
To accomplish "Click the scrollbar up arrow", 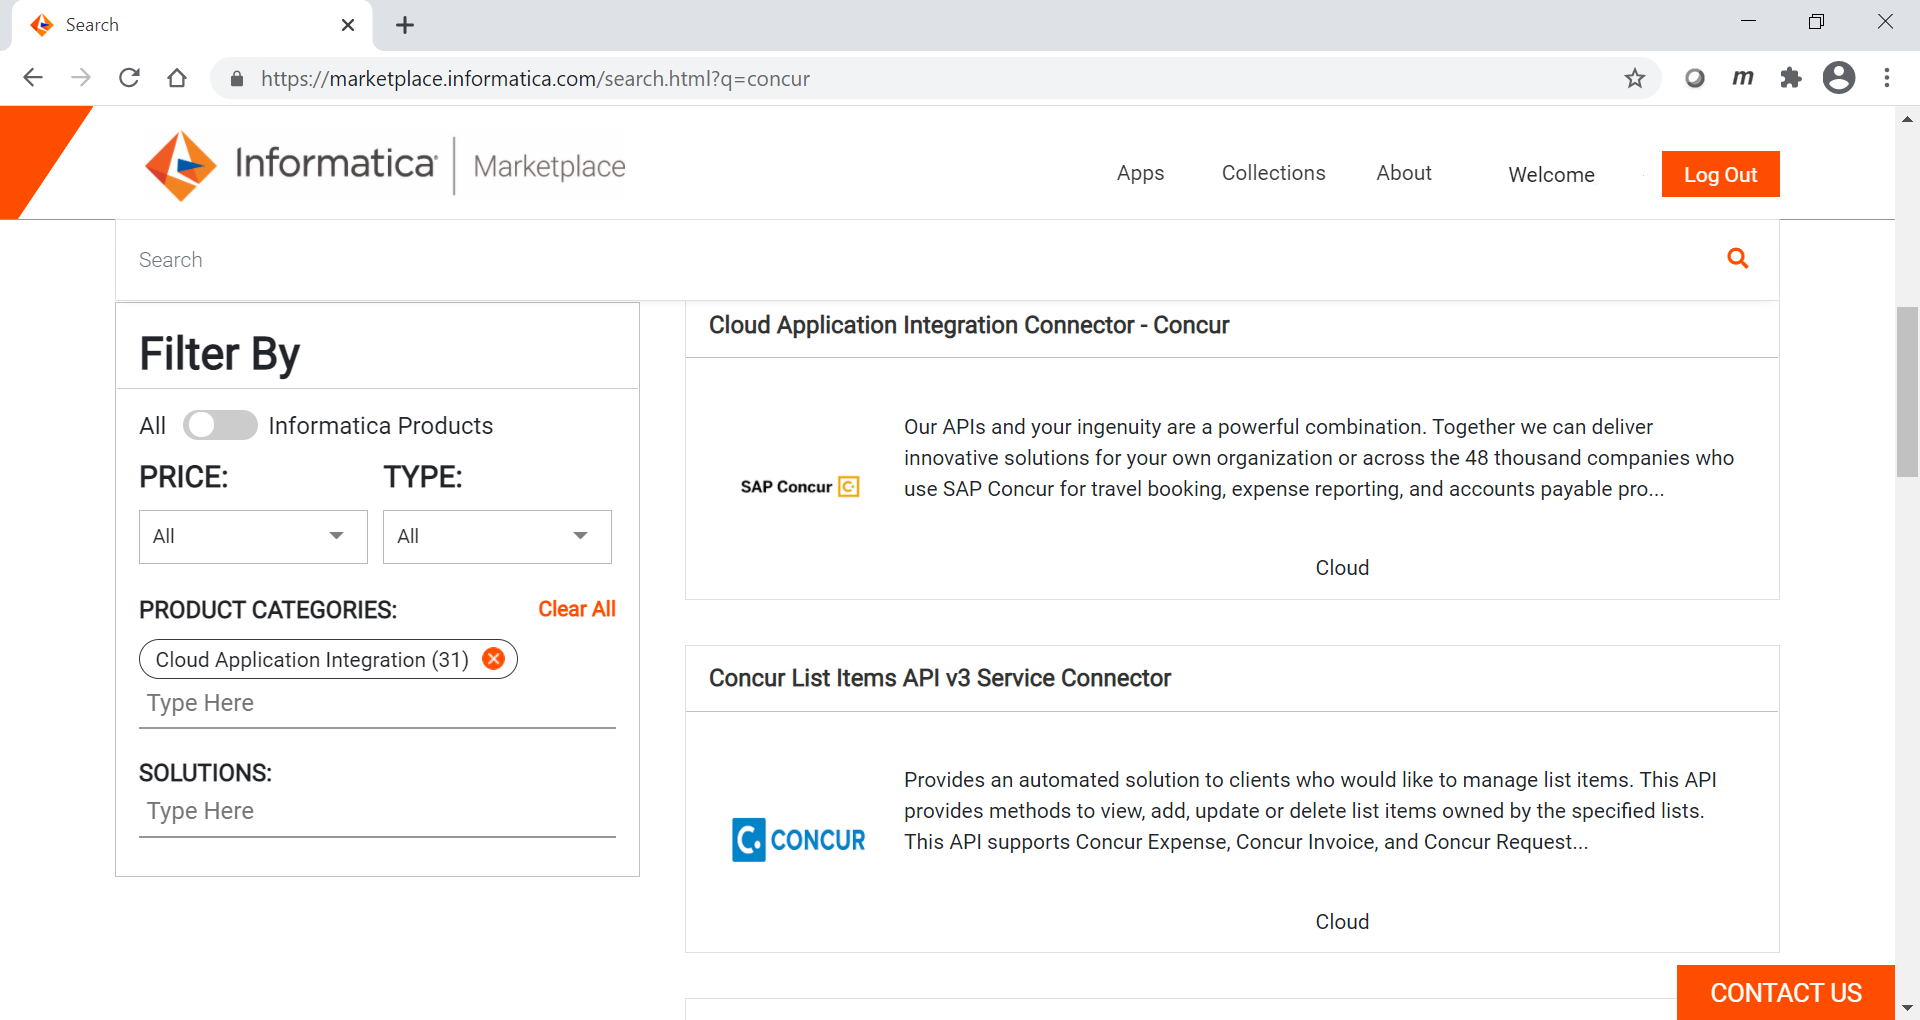I will coord(1907,119).
